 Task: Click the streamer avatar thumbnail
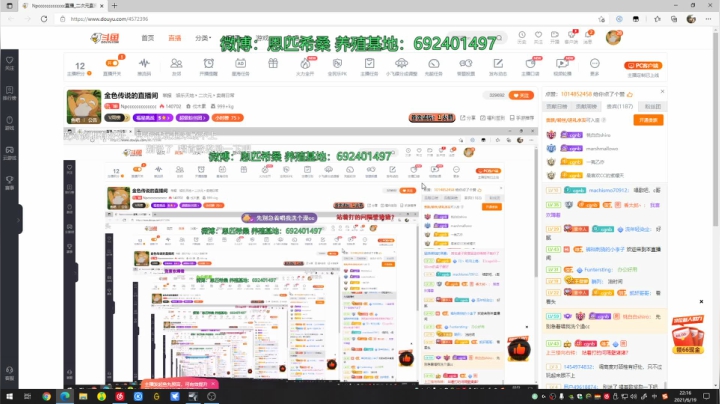84,107
